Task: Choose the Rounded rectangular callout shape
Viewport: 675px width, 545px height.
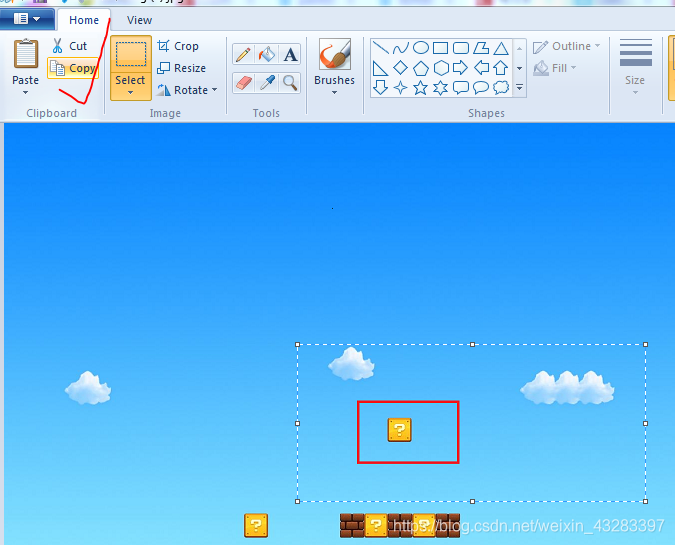Action: tap(461, 87)
